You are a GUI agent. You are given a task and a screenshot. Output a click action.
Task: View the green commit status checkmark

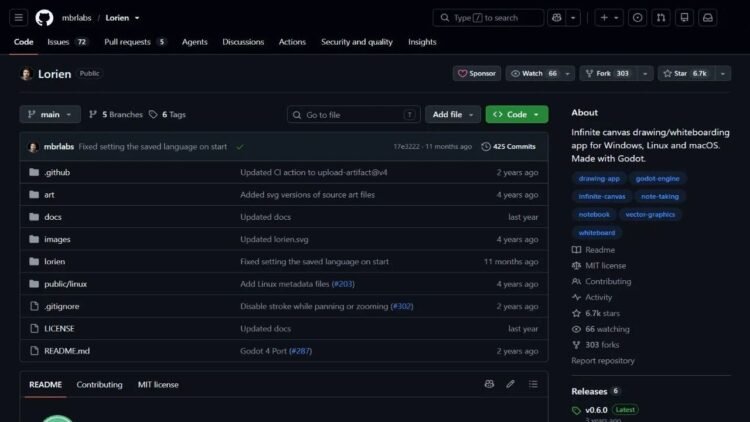coord(240,147)
